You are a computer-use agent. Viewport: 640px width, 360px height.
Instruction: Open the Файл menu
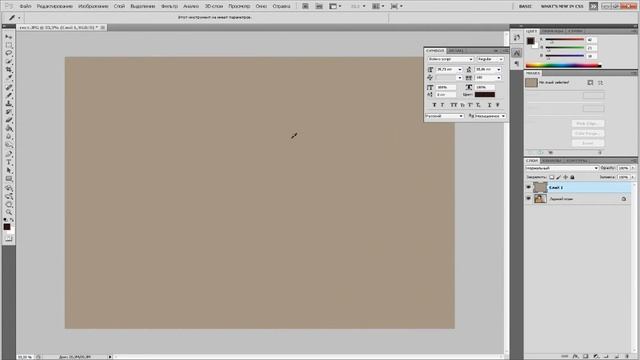point(25,6)
